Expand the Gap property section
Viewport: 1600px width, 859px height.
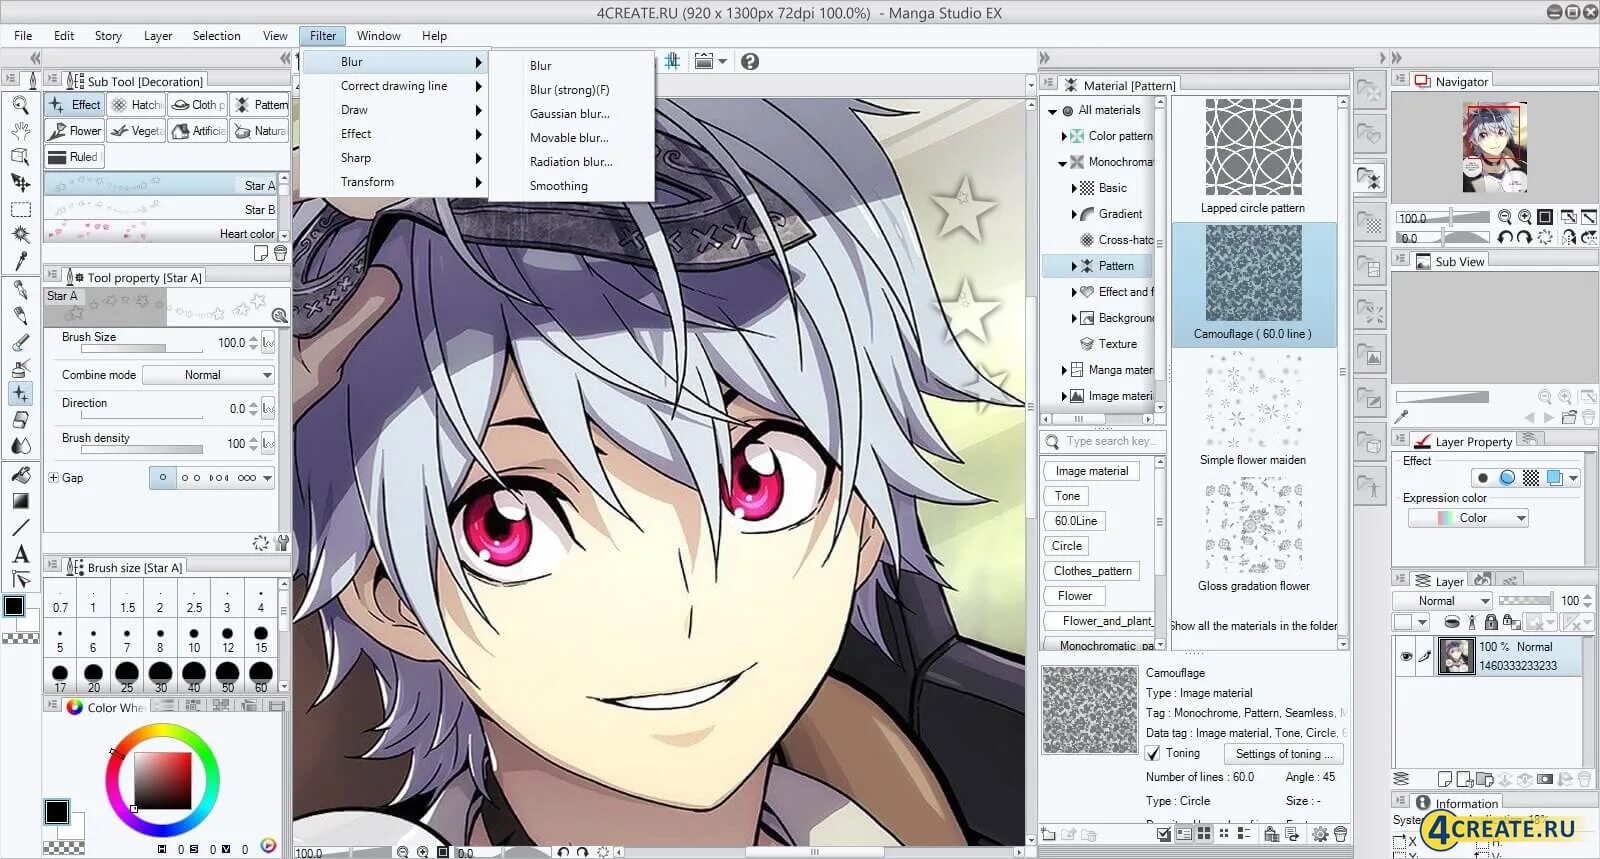[x=54, y=478]
